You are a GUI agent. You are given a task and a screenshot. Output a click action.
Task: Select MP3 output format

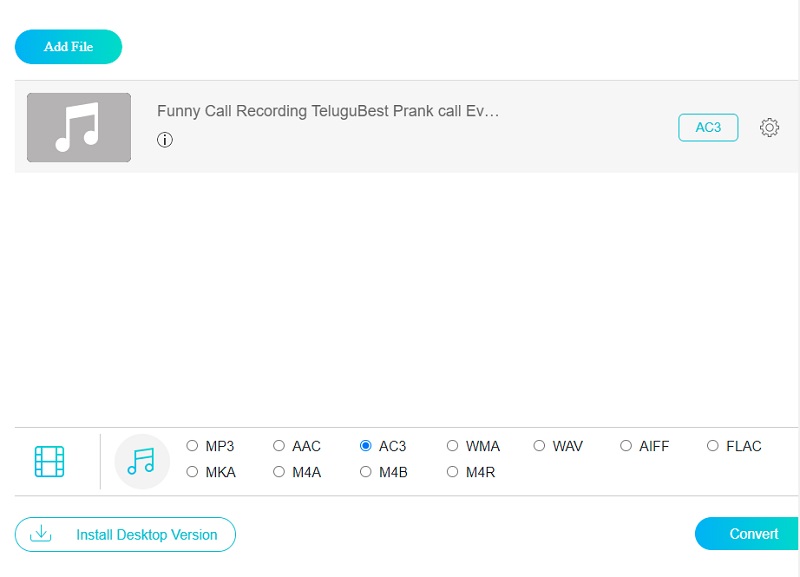coord(193,446)
